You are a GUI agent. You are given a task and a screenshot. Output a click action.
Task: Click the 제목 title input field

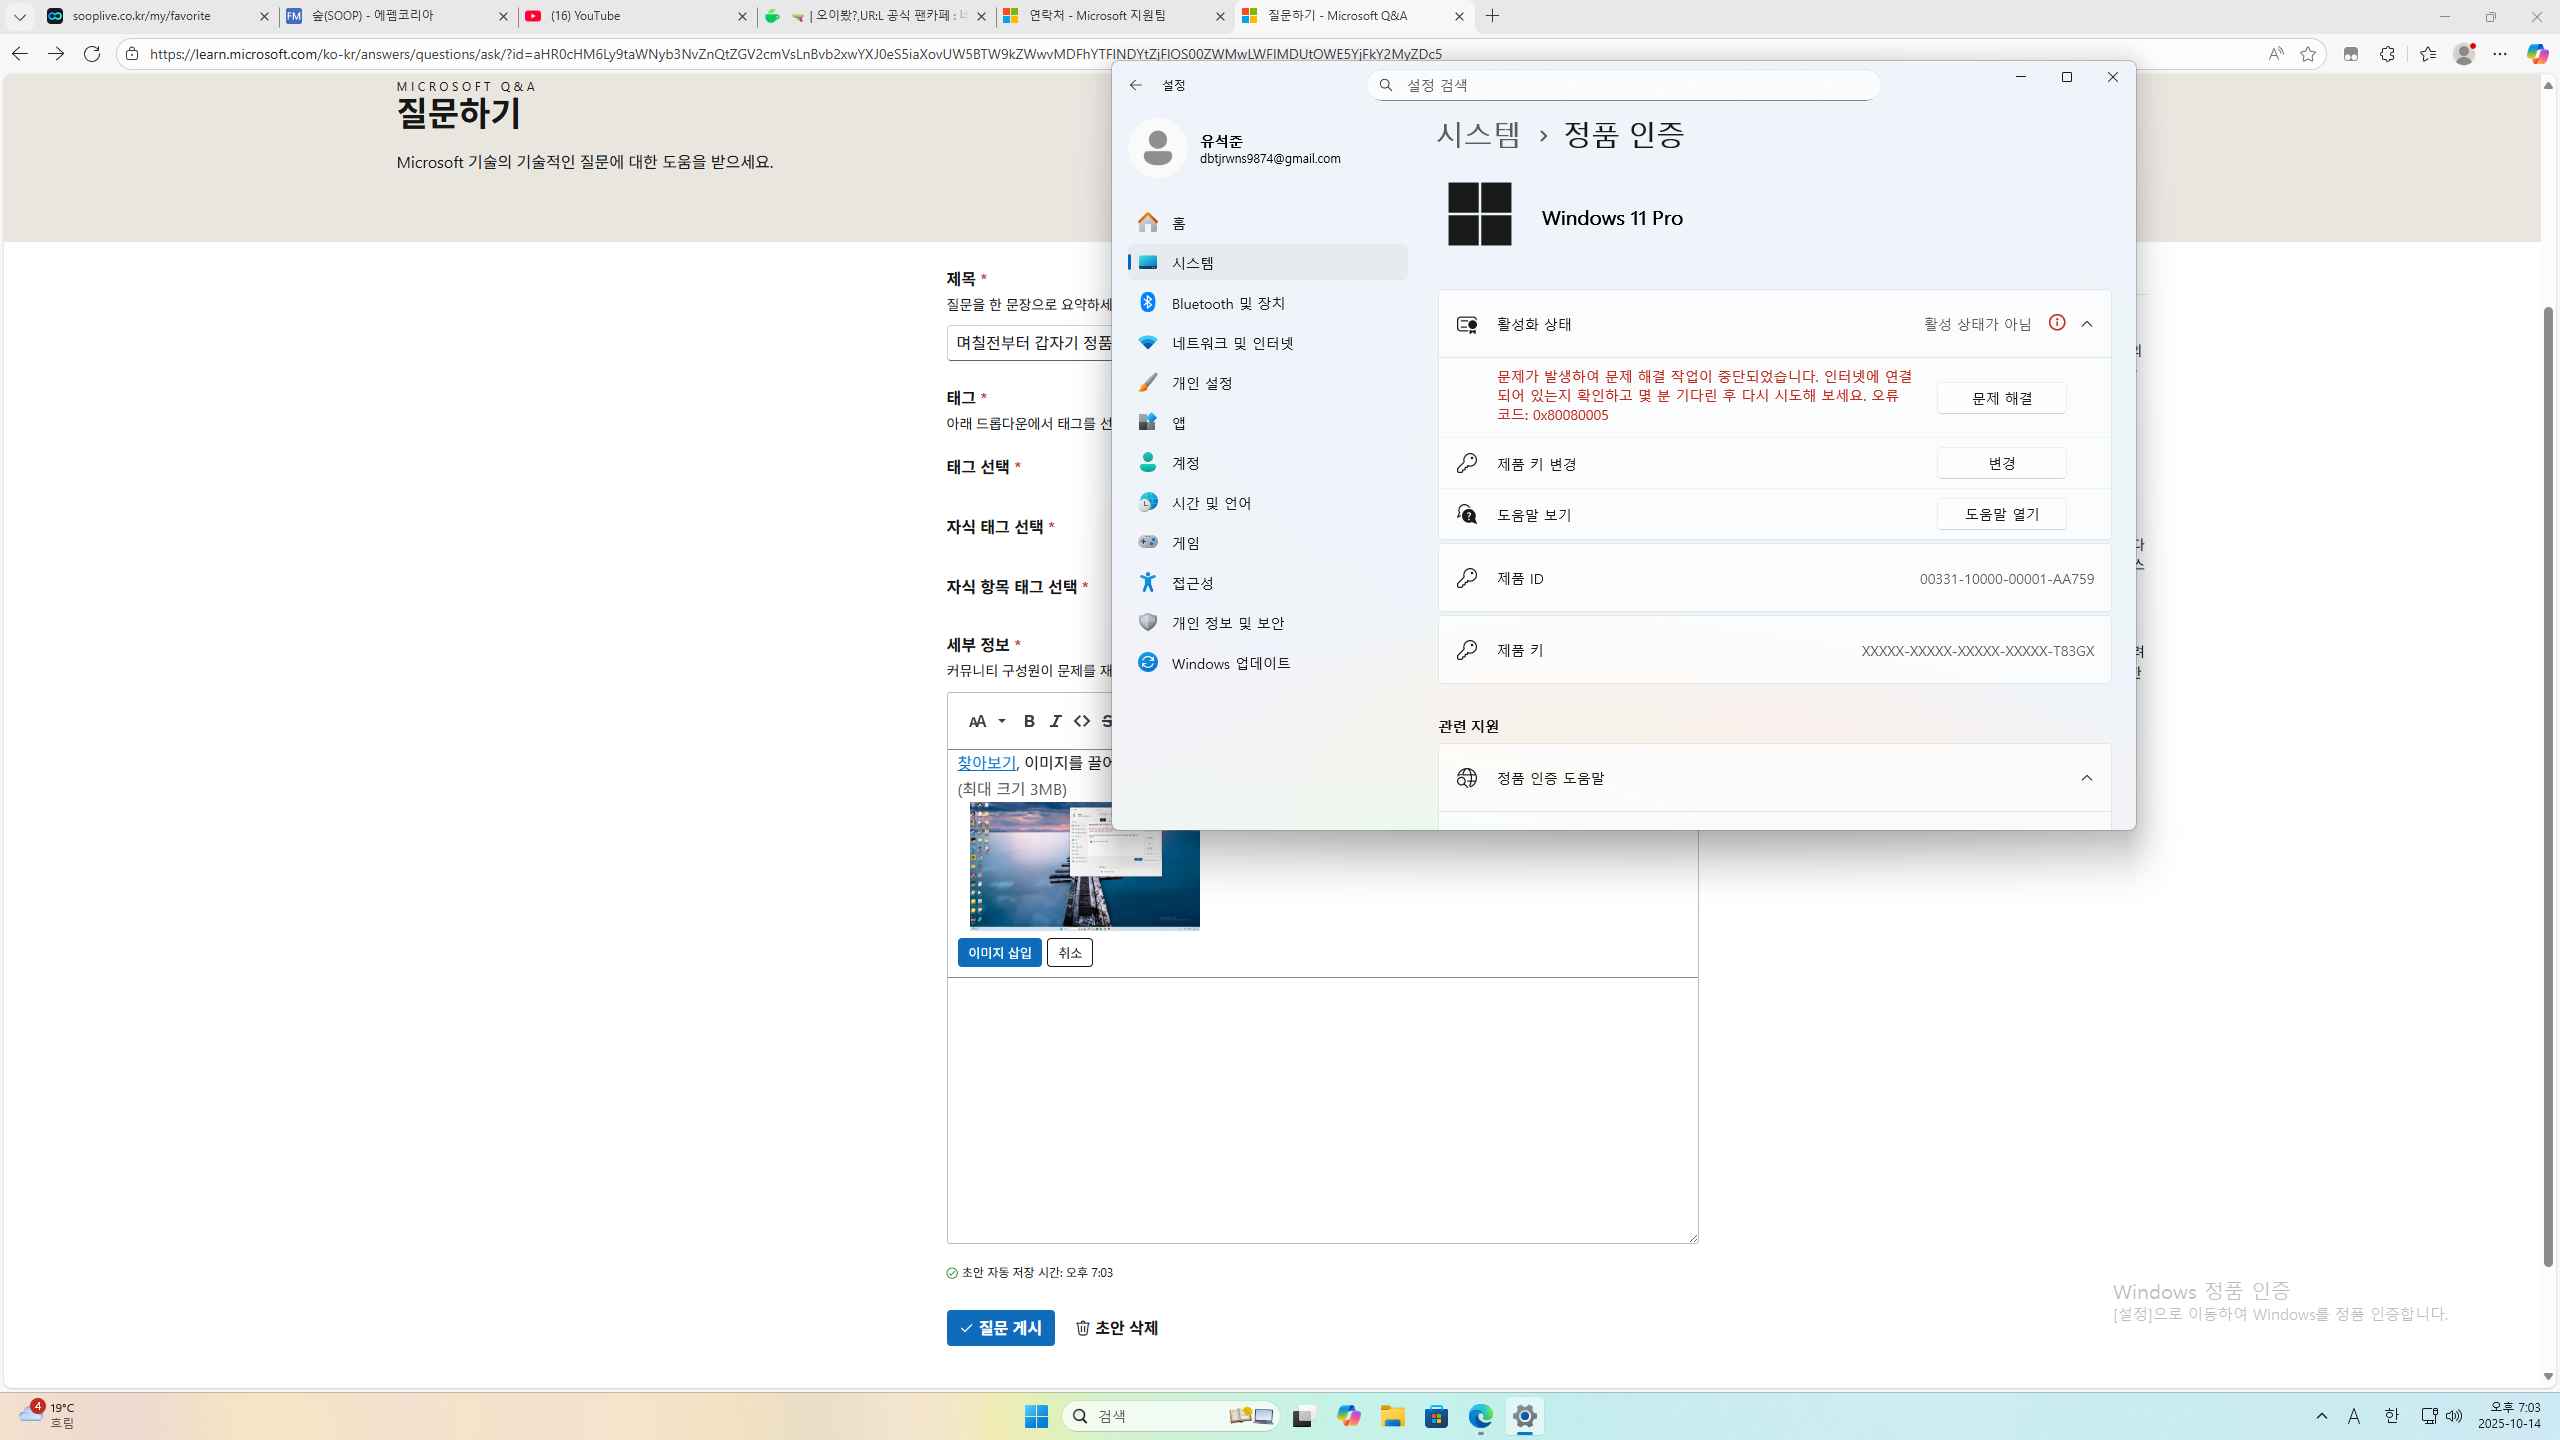click(1030, 343)
